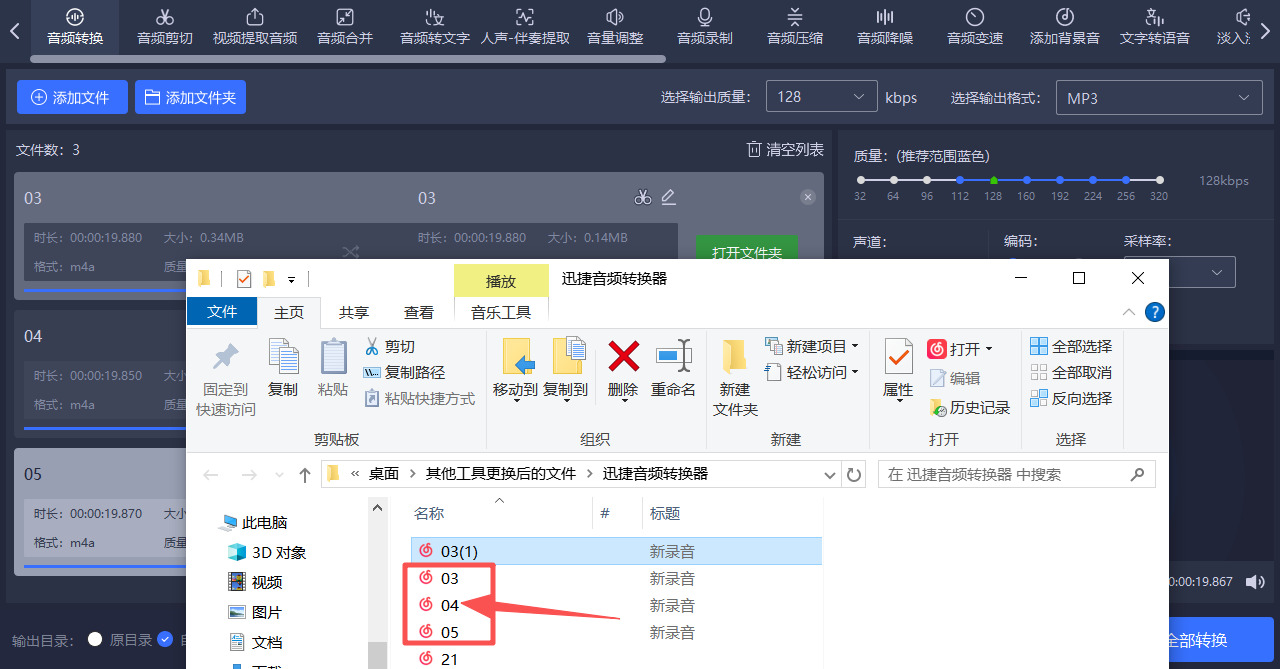
Task: Click 移动到 in Explorer ribbon
Action: (516, 368)
